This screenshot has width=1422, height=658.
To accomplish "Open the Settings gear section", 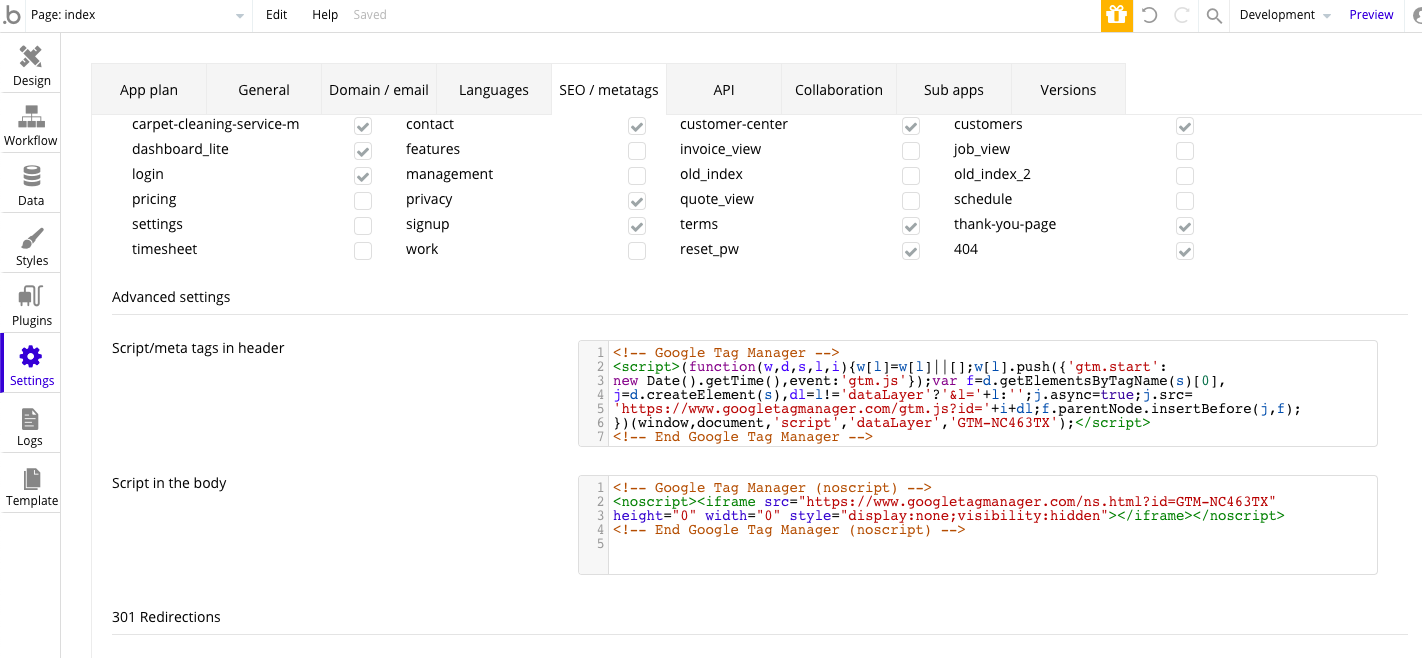I will point(31,365).
